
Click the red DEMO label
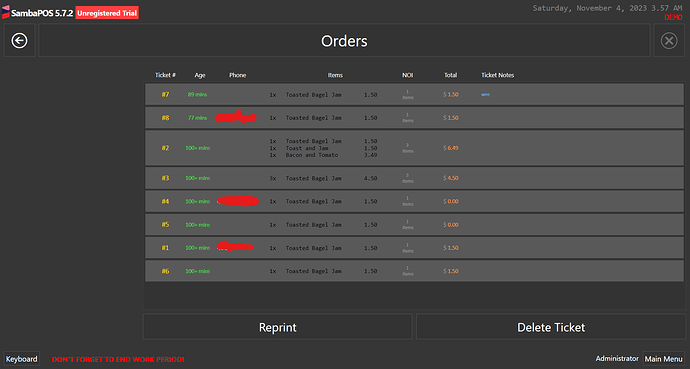(x=673, y=17)
